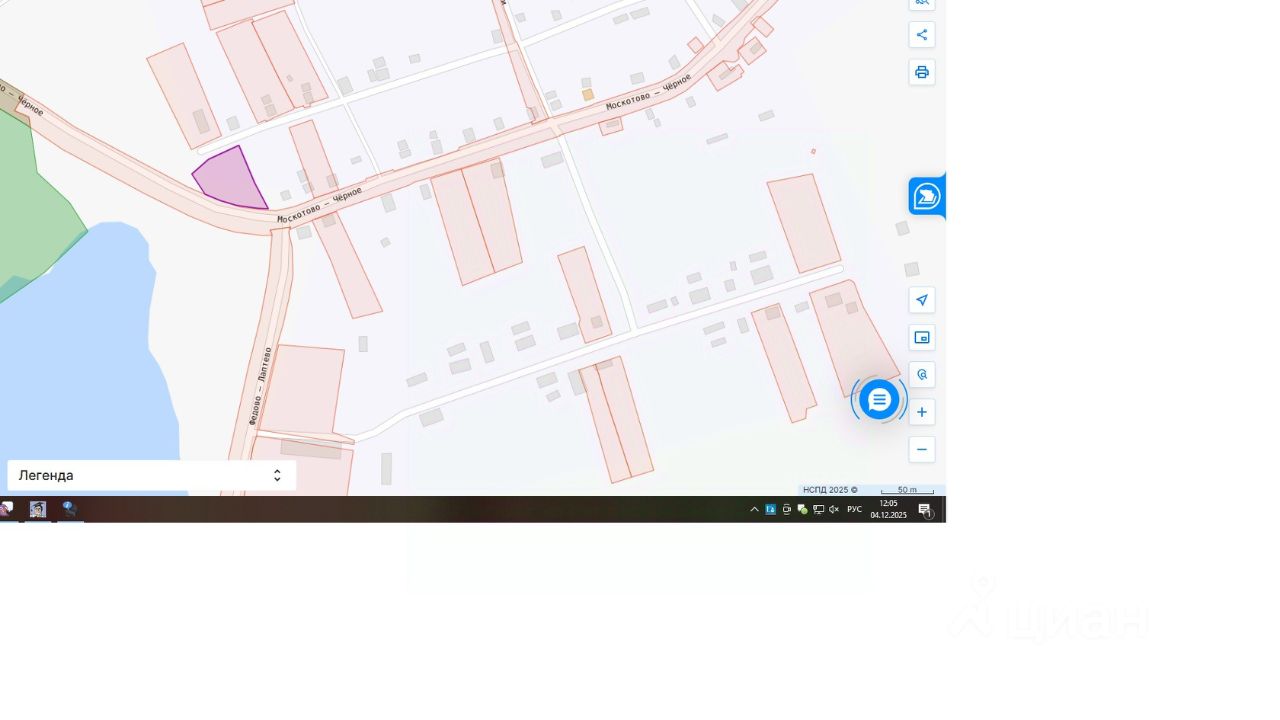
Task: Open the taskbar app with portrait icon
Action: (38, 510)
